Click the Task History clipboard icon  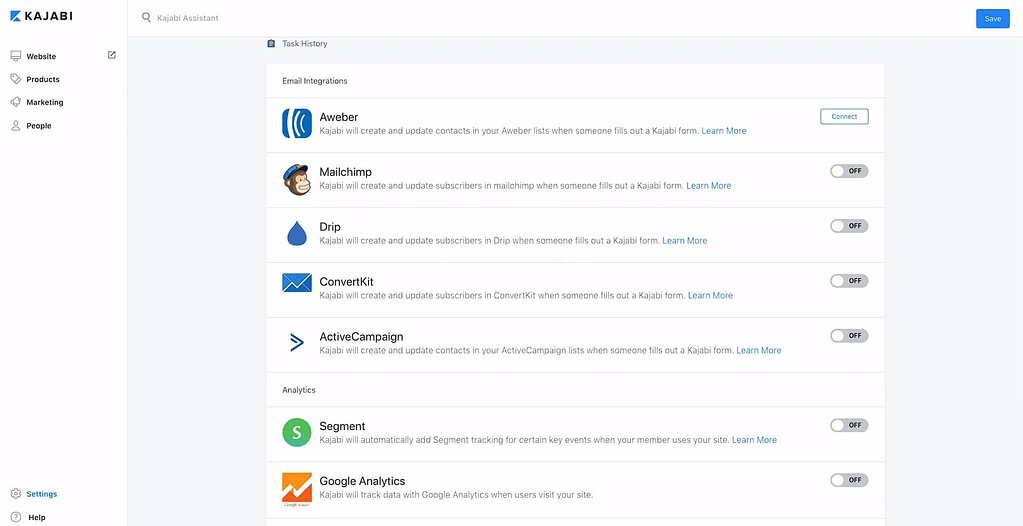coord(271,44)
